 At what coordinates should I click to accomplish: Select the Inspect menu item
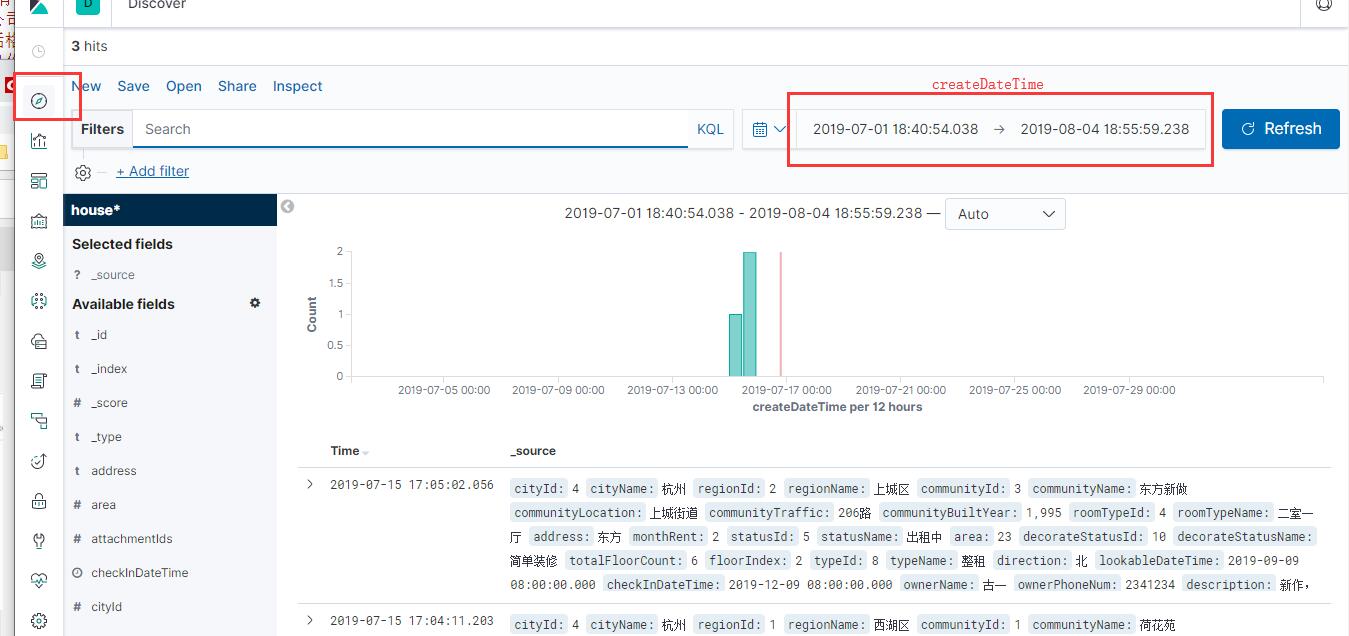[297, 86]
